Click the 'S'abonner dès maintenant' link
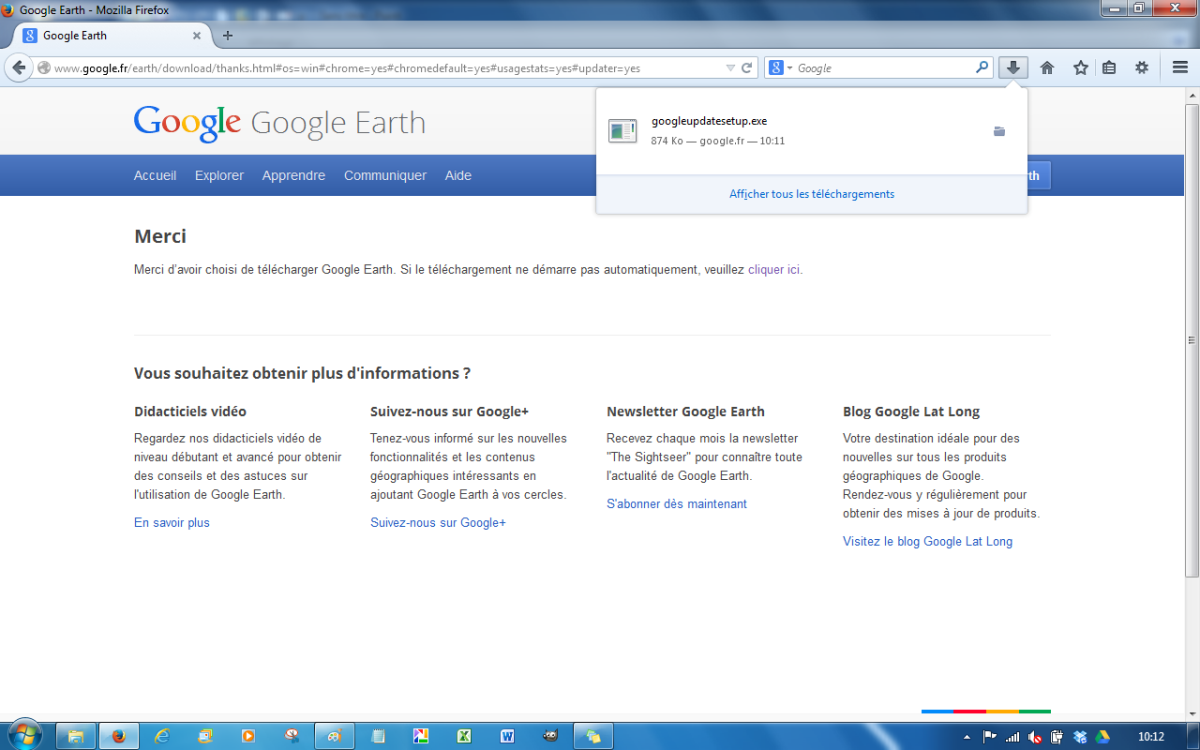1200x750 pixels. point(677,504)
